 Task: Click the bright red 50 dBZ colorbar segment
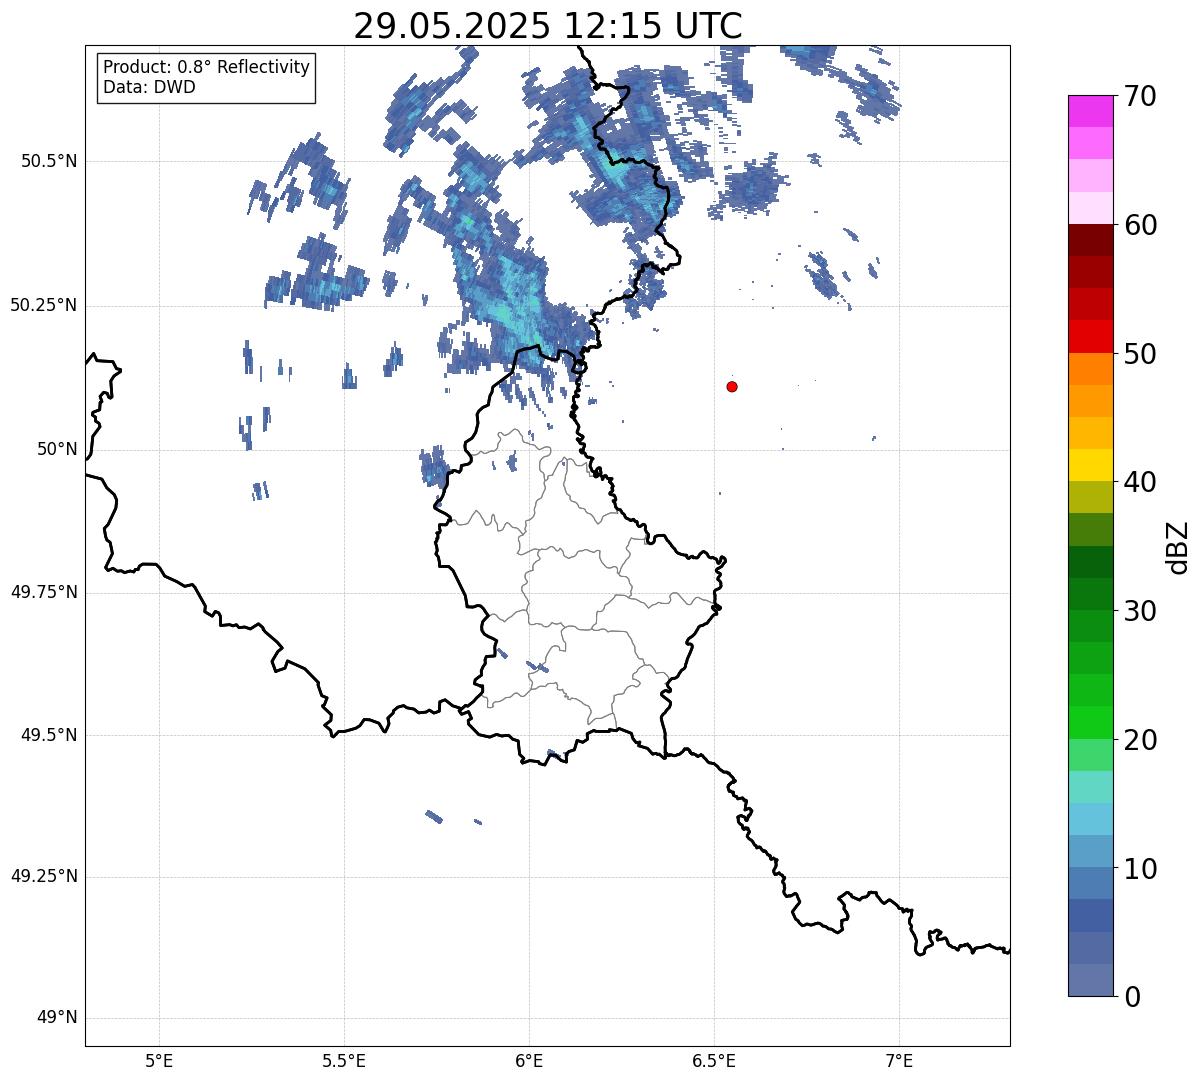[1091, 337]
